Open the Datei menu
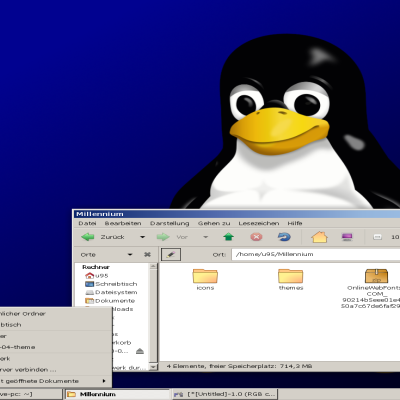This screenshot has width=400, height=400. pyautogui.click(x=87, y=223)
